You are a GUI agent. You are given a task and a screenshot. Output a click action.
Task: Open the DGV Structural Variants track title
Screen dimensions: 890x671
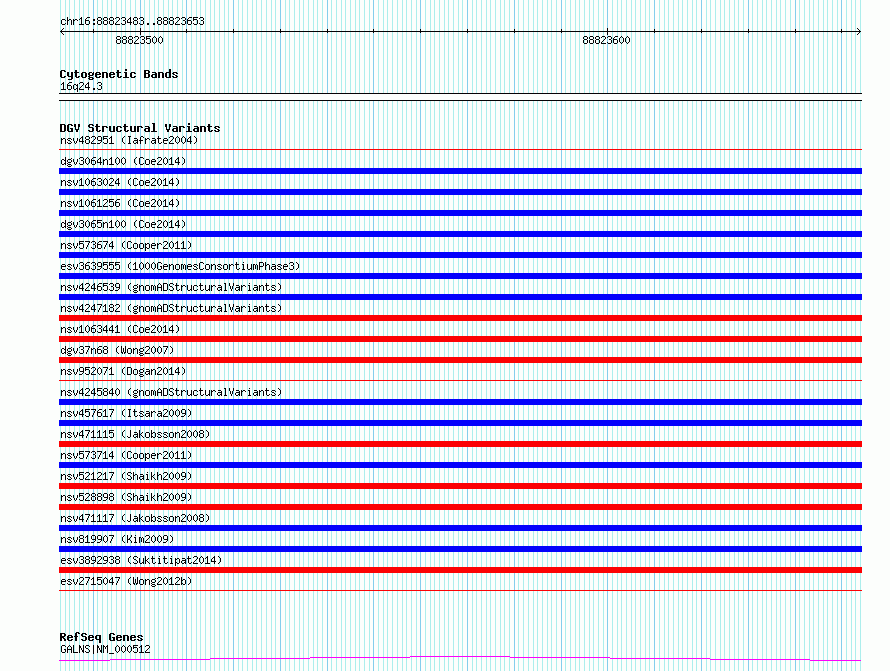[x=140, y=128]
